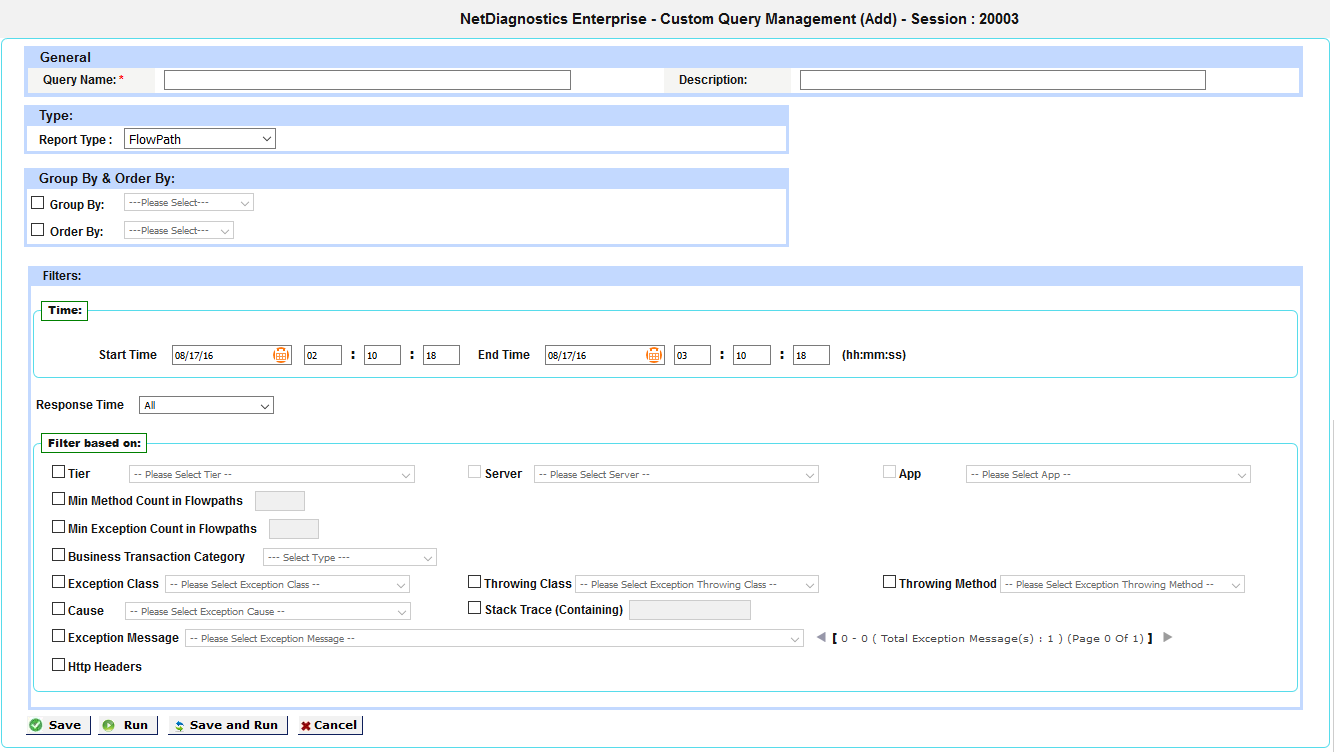
Task: Open Please Select Exception Message dropdown
Action: (x=494, y=638)
